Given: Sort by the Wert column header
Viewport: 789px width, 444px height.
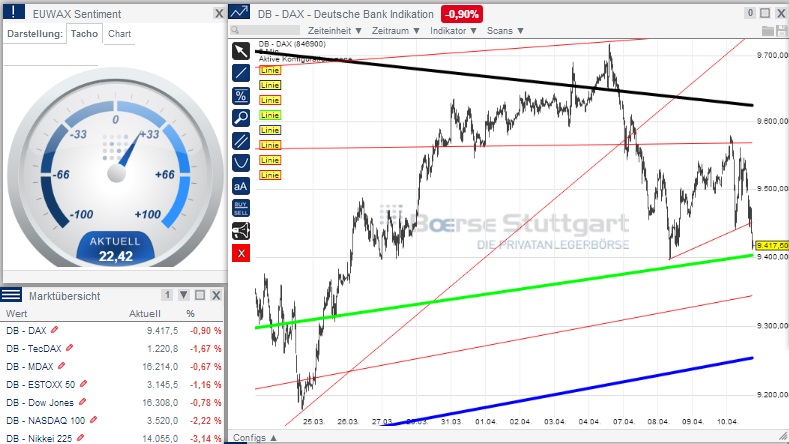Looking at the screenshot, I should 17,314.
